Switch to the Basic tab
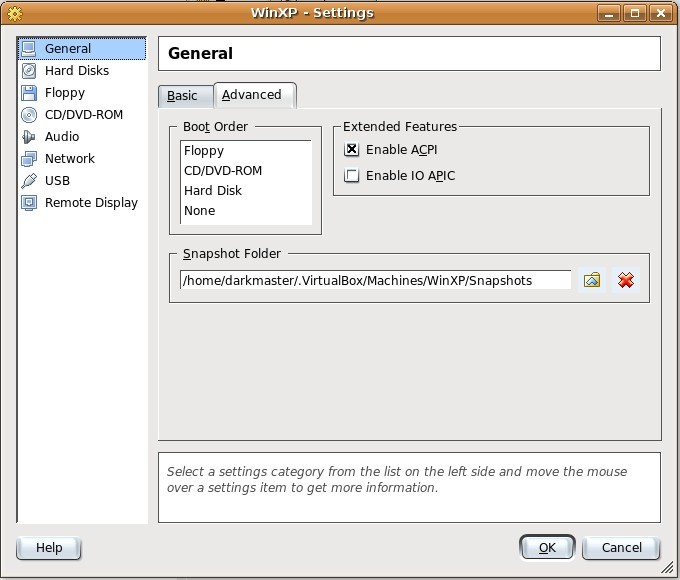Image resolution: width=680 pixels, height=580 pixels. coord(186,96)
